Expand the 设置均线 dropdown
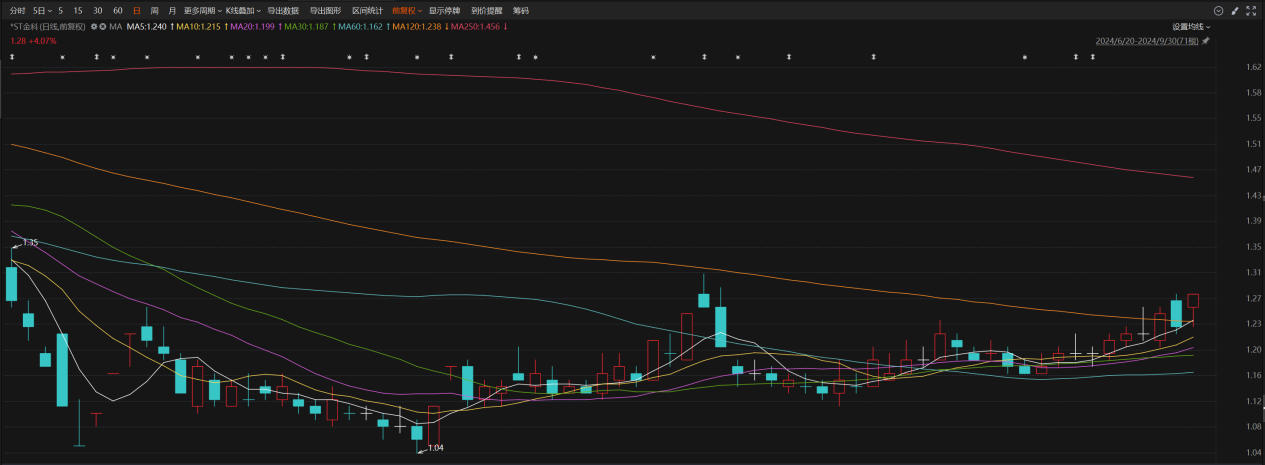Image resolution: width=1265 pixels, height=465 pixels. 1191,27
